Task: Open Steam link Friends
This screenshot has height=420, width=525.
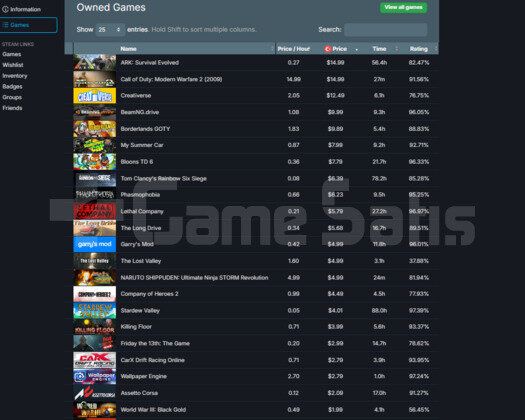Action: [12, 108]
